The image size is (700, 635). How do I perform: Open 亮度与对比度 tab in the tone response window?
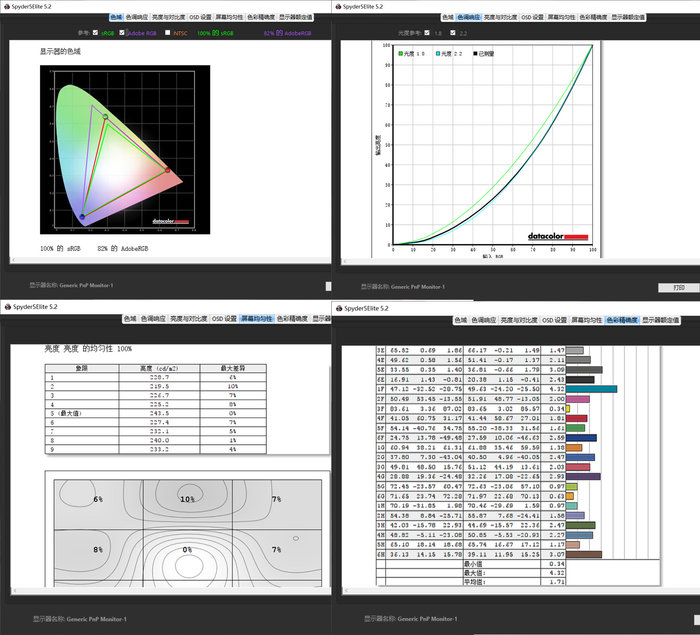point(500,17)
